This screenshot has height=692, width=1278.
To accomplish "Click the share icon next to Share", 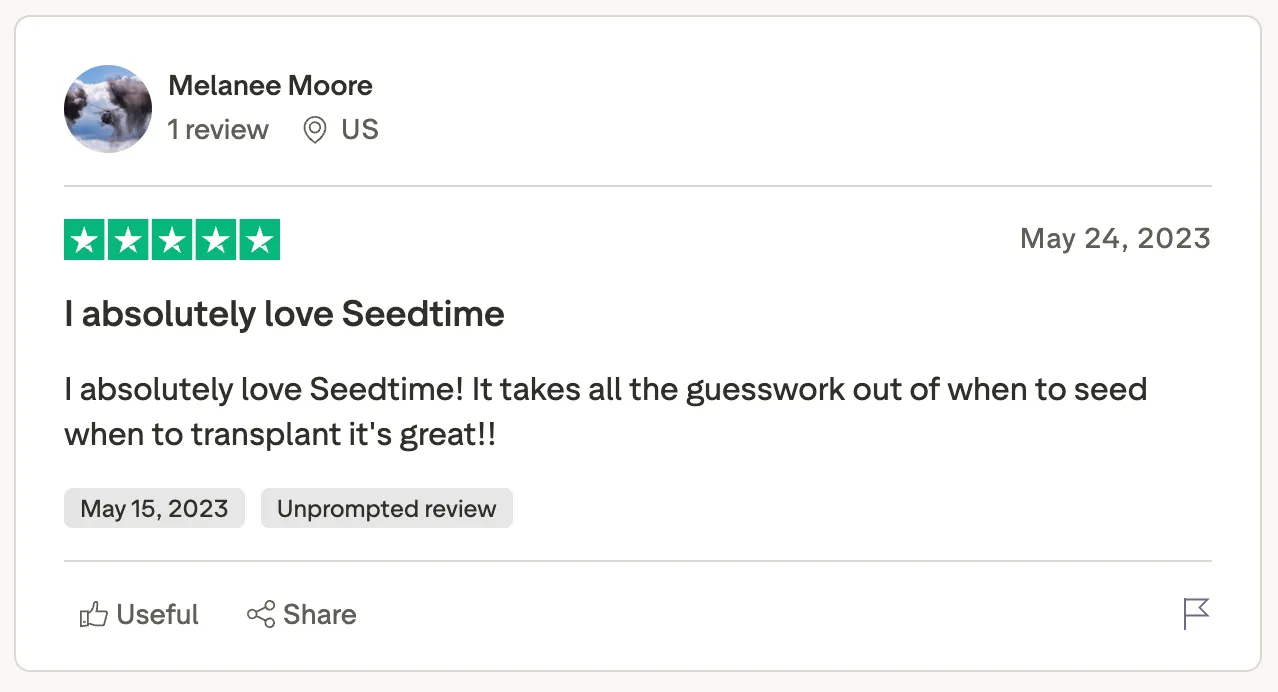I will [261, 614].
